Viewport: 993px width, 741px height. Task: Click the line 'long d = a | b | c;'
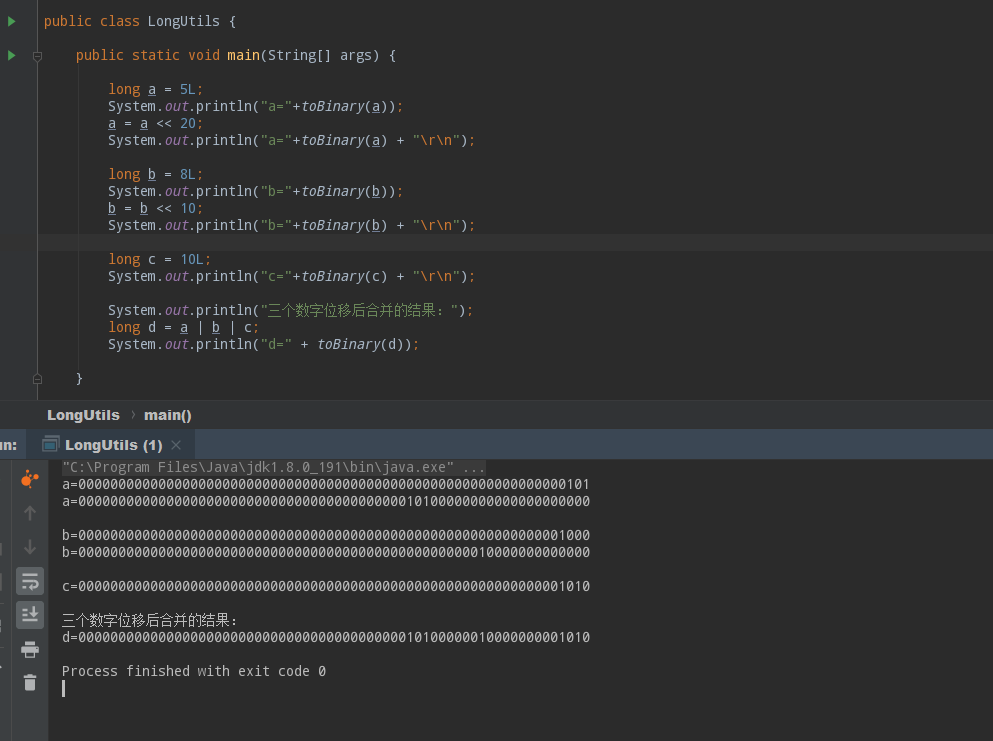tap(183, 327)
